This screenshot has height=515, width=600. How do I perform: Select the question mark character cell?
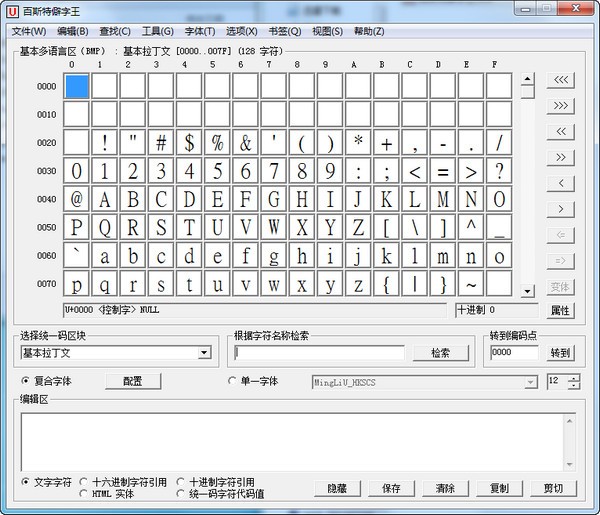click(x=499, y=171)
